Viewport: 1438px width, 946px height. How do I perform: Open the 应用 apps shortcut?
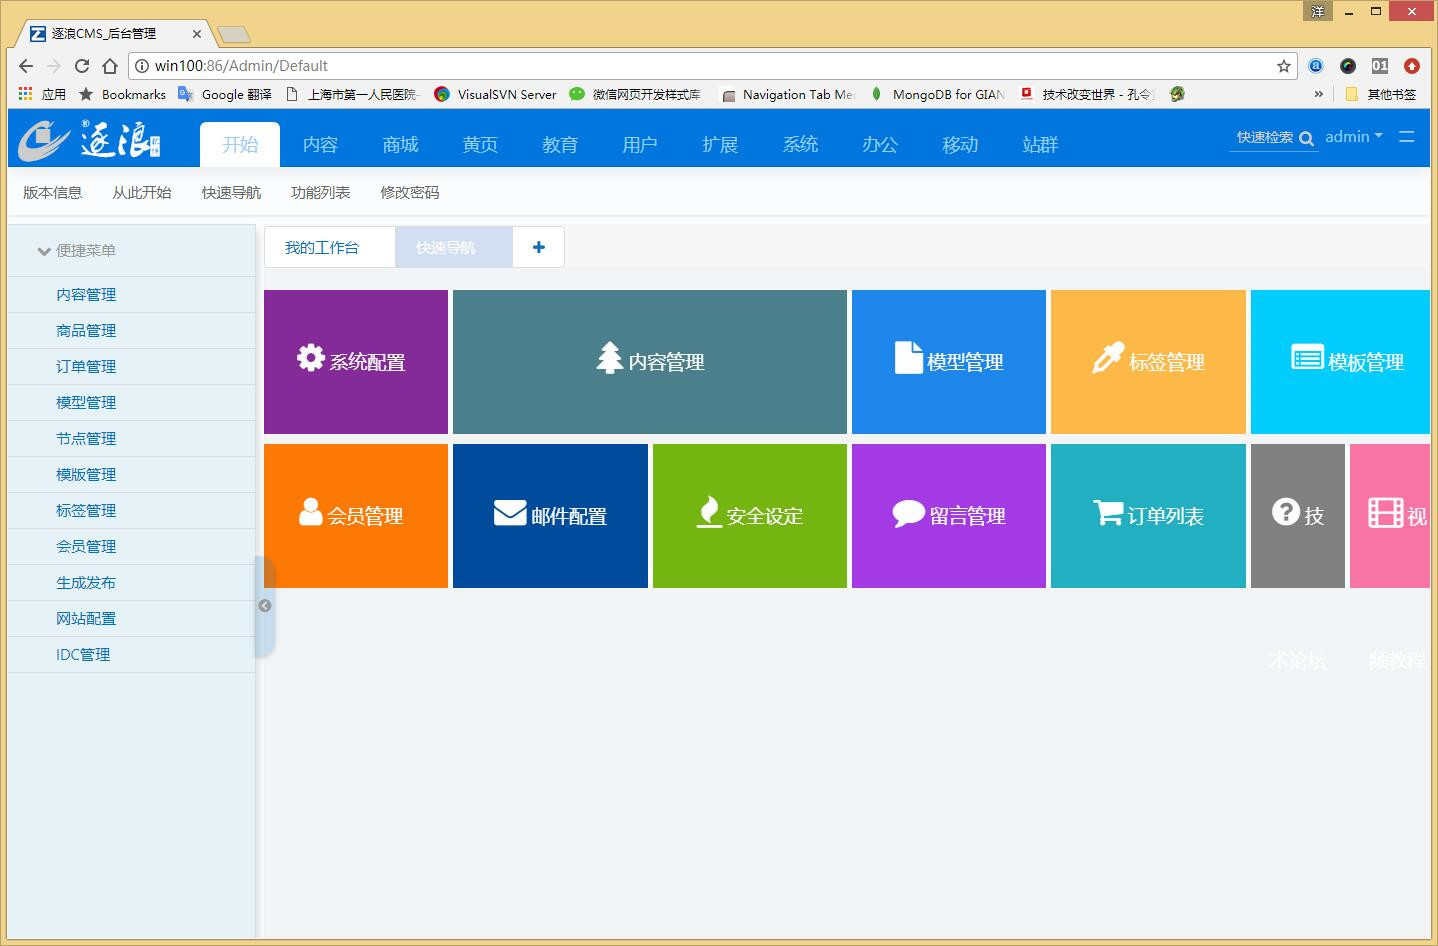[x=42, y=94]
